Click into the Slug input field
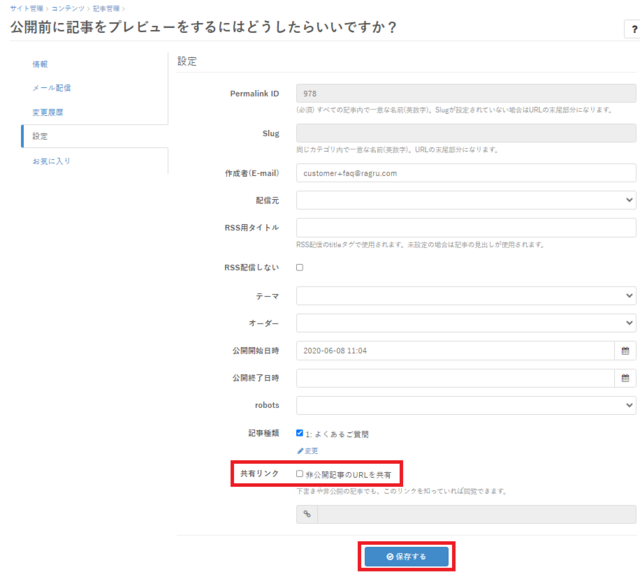Screen dimensions: 640x572 tap(466, 133)
